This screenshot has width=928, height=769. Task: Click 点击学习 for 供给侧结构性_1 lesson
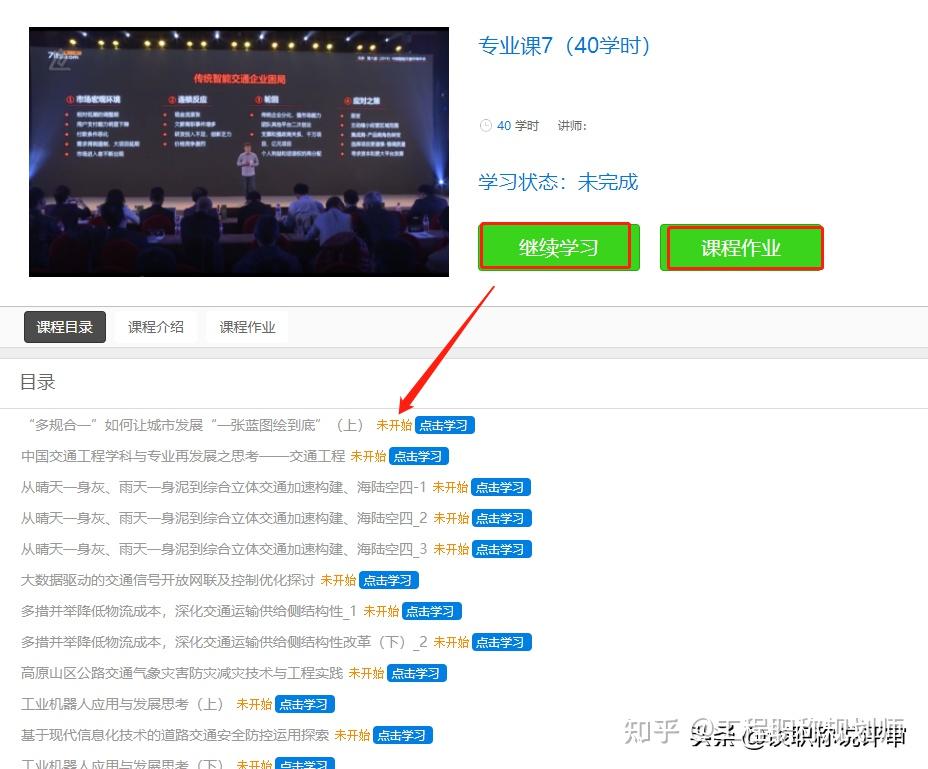click(431, 611)
